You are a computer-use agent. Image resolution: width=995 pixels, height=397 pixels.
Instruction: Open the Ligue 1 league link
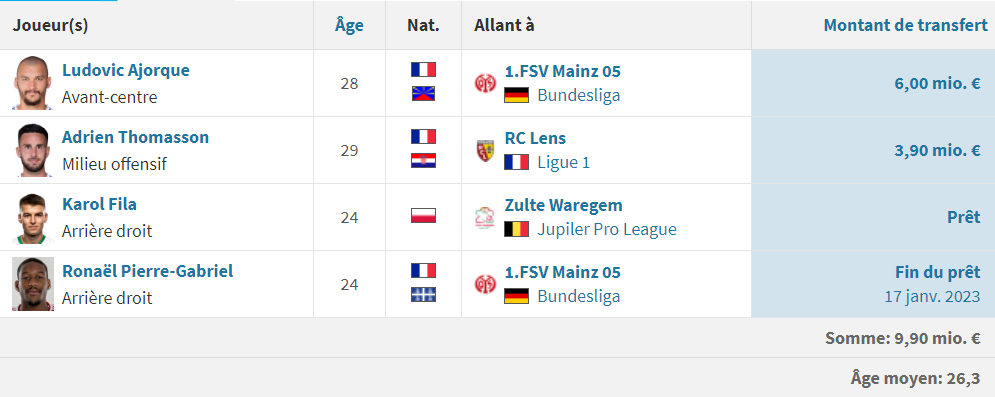[563, 162]
